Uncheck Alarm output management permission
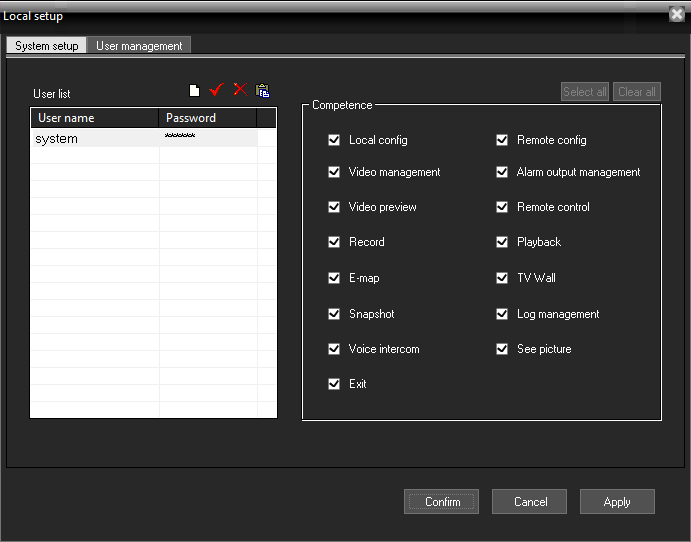Screen dimensions: 691x542 (502, 172)
